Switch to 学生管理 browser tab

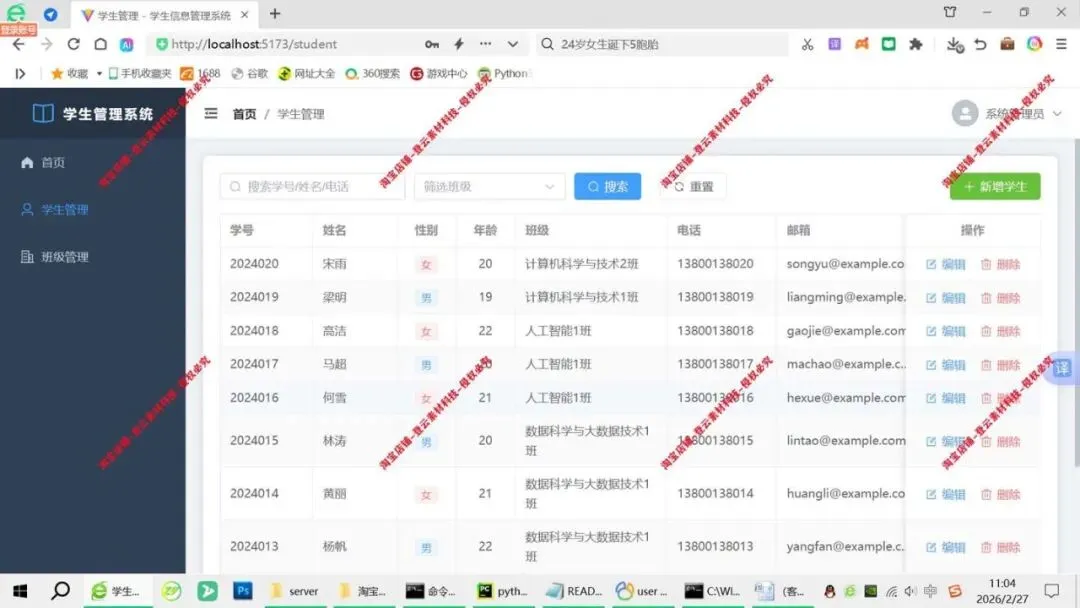(164, 14)
